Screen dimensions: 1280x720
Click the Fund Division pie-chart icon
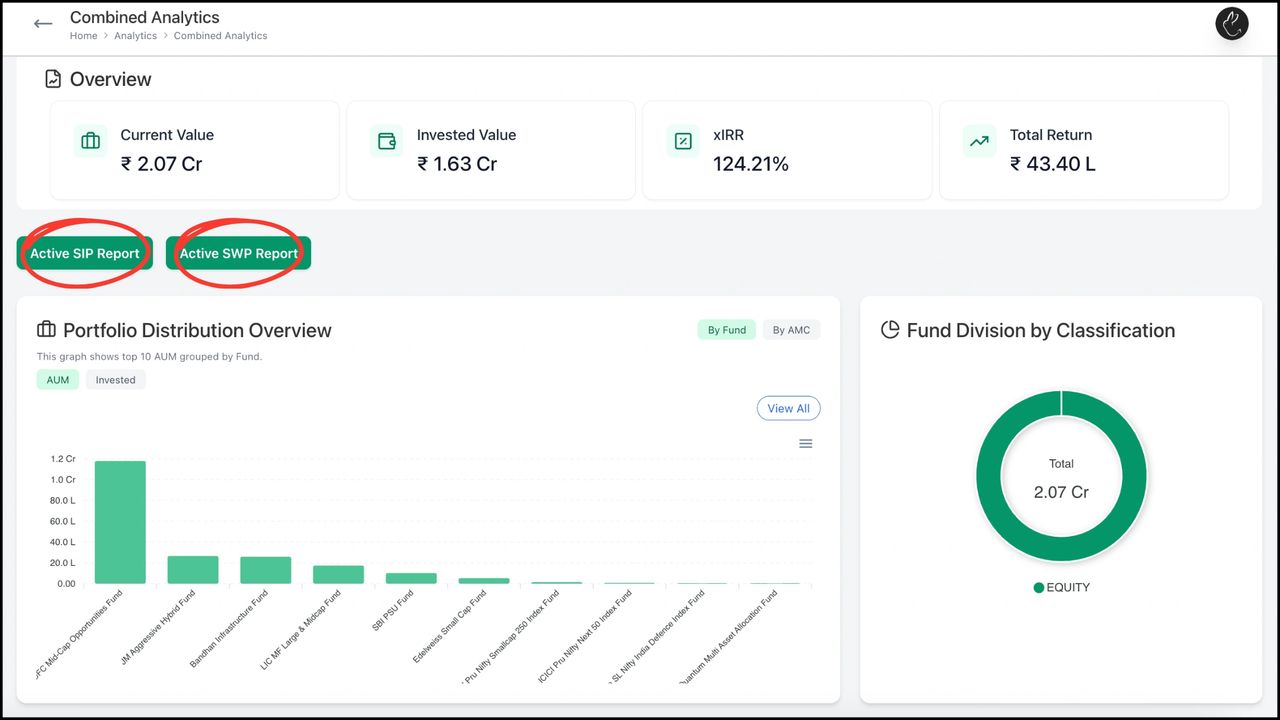(890, 330)
